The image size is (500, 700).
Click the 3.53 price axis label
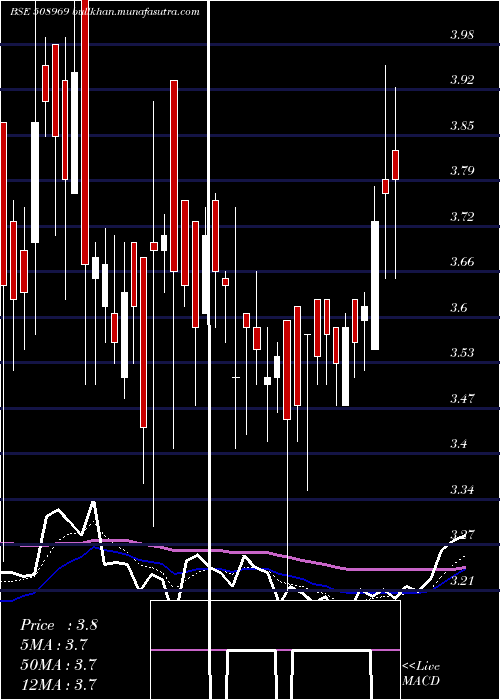pos(462,353)
